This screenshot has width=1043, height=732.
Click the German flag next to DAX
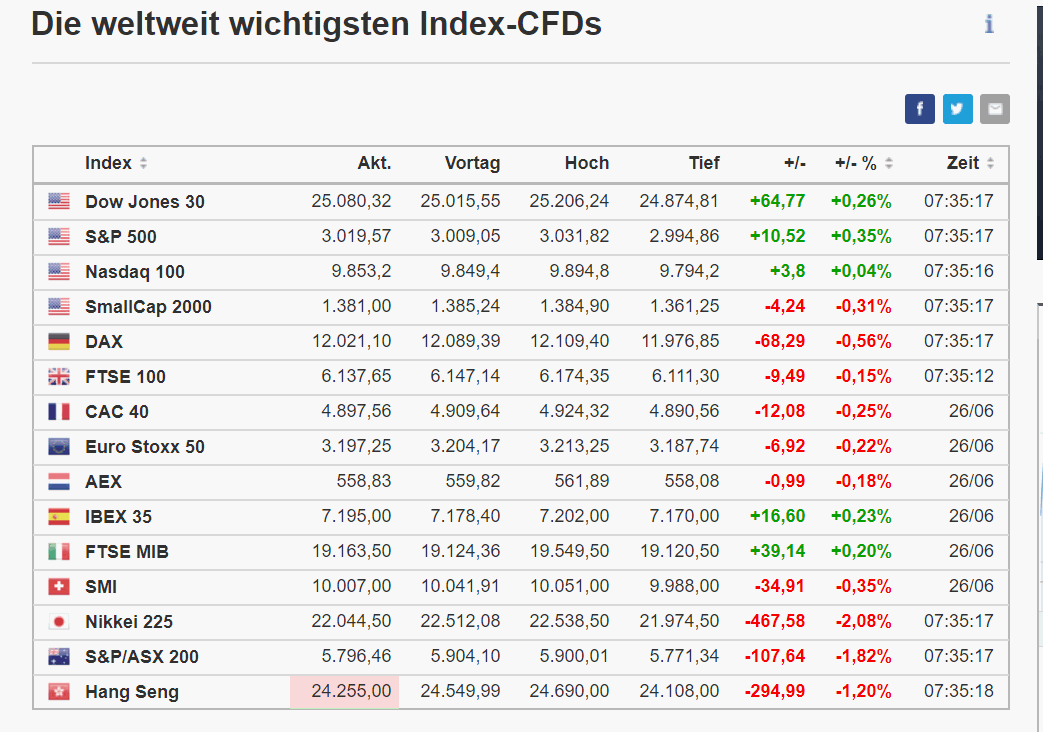click(x=59, y=342)
